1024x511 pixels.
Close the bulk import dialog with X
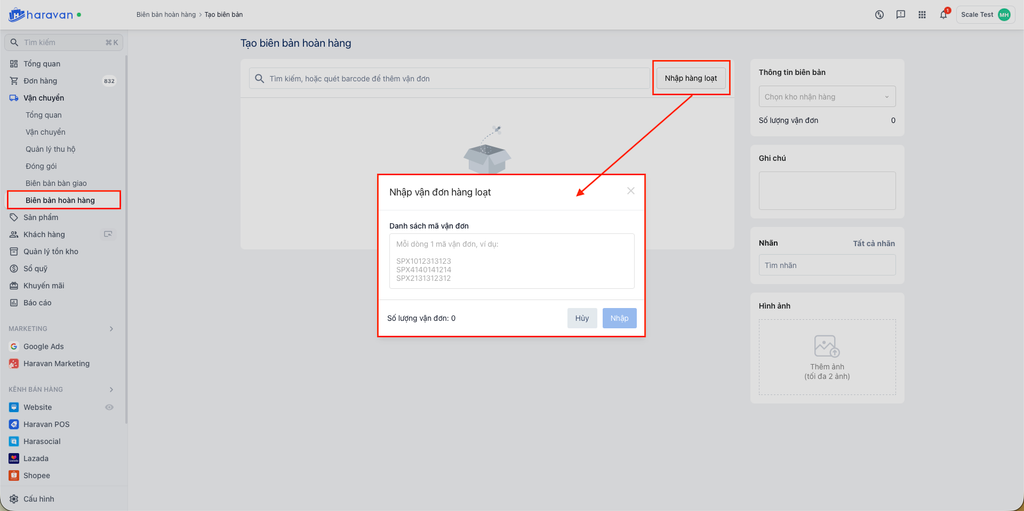coord(630,191)
